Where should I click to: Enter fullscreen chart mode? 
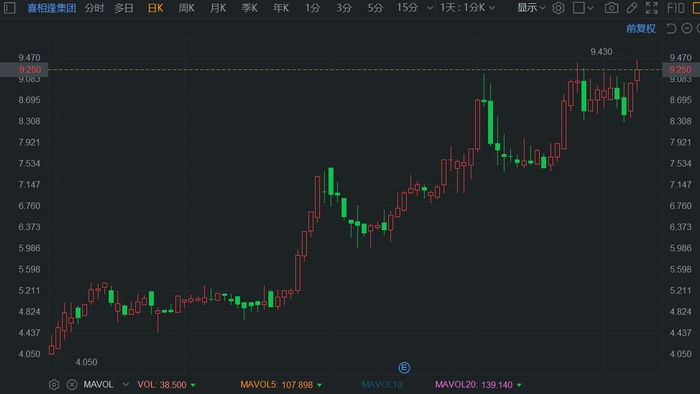point(652,8)
